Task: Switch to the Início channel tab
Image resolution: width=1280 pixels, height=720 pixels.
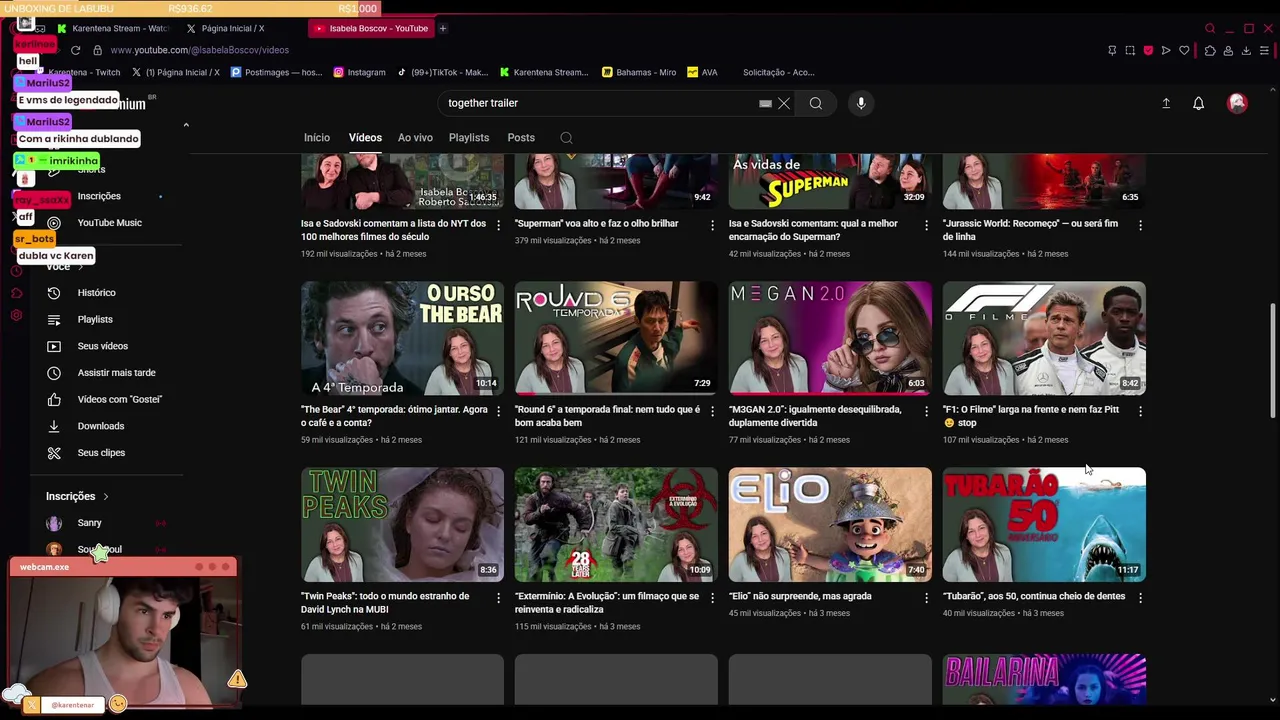Action: 317,138
